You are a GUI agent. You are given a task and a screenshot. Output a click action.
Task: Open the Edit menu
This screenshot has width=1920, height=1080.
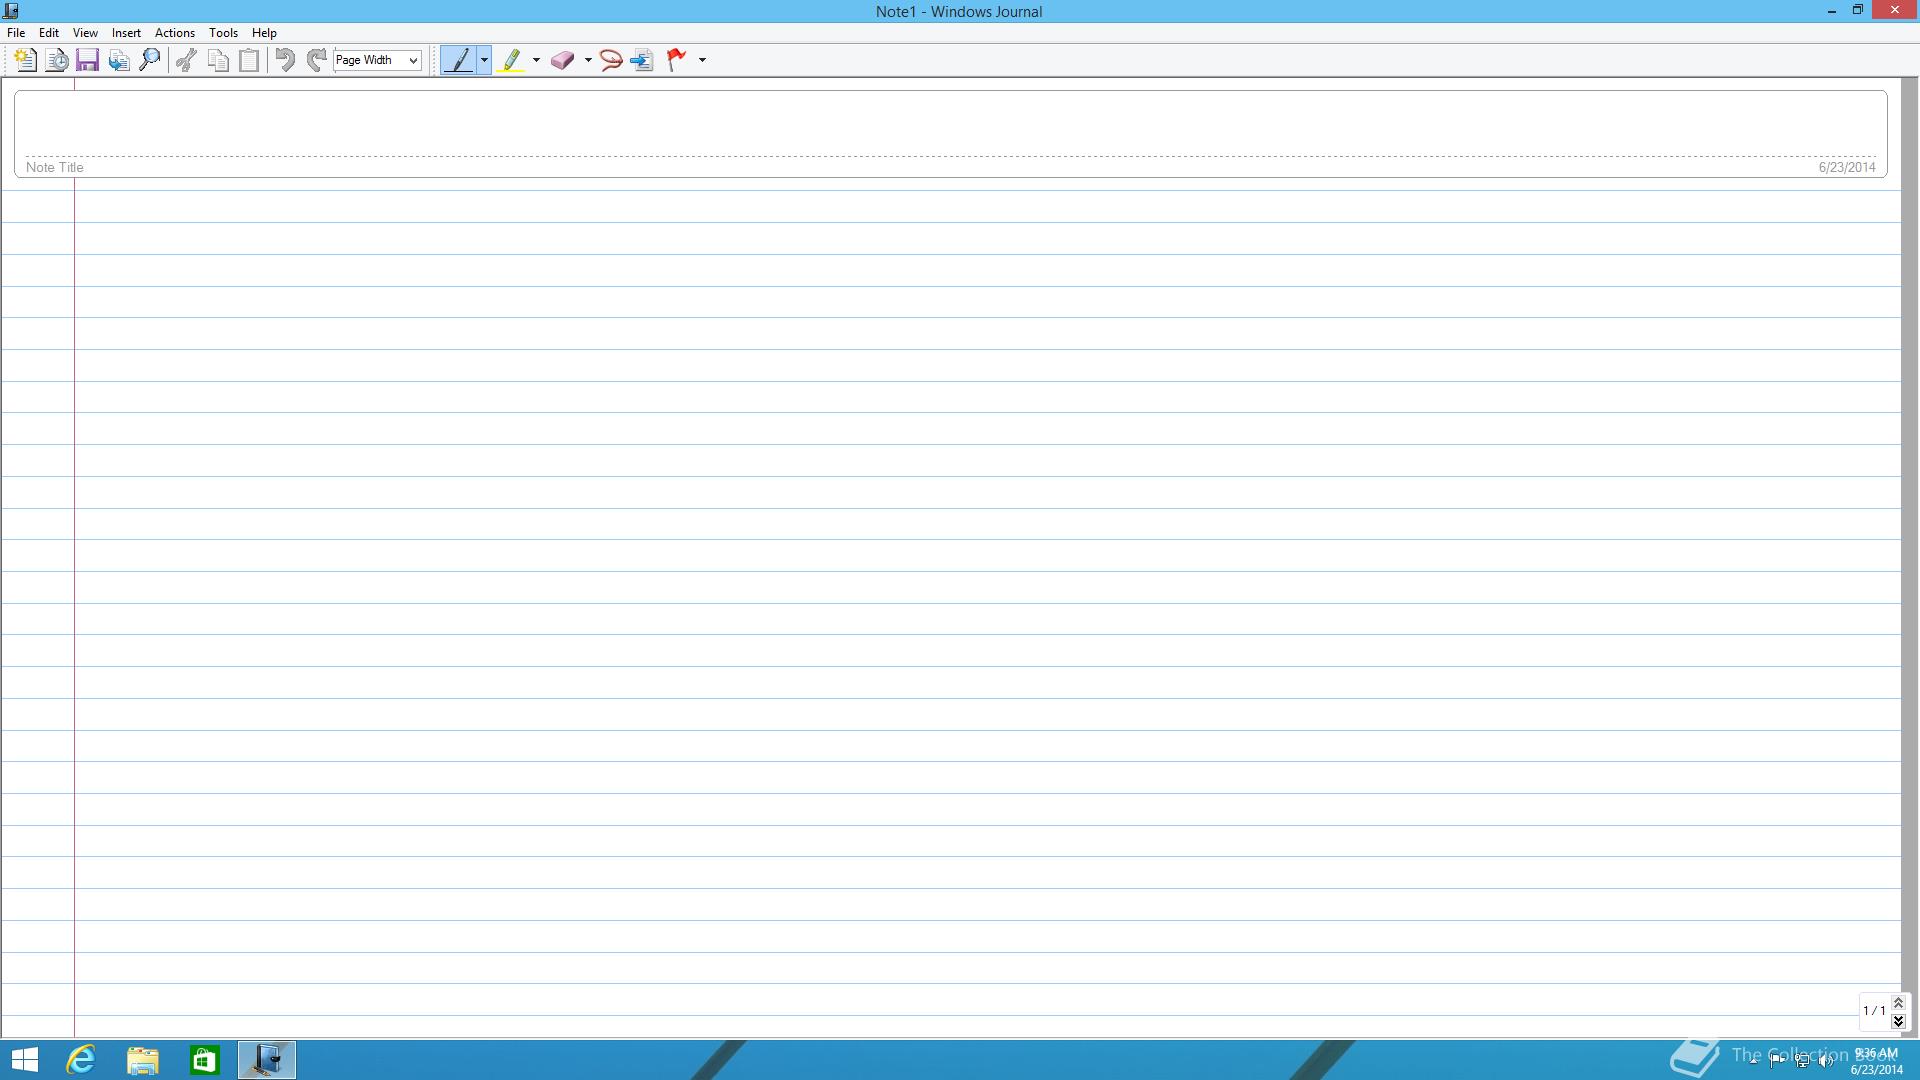(x=49, y=33)
